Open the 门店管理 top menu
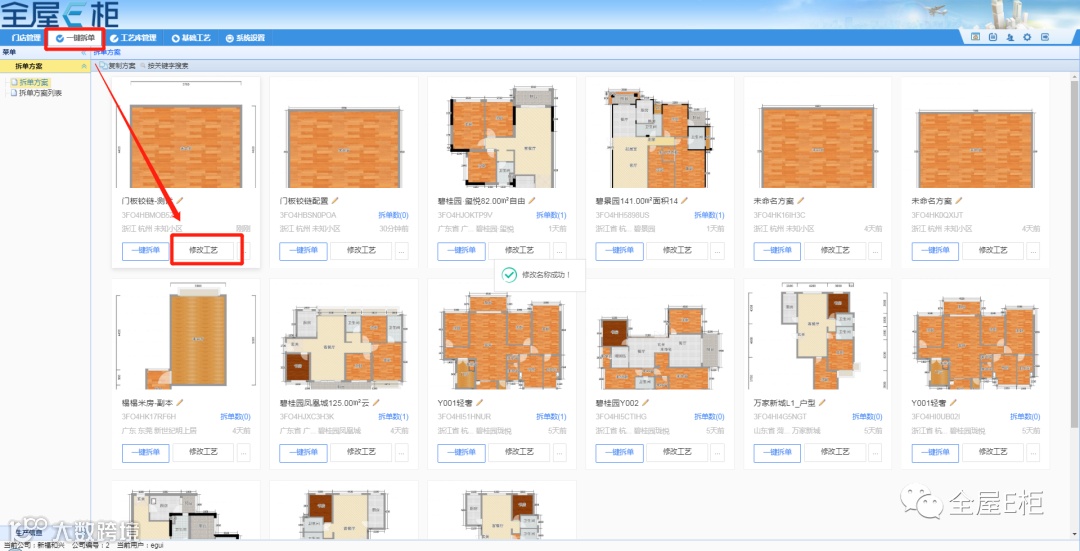 pos(26,38)
